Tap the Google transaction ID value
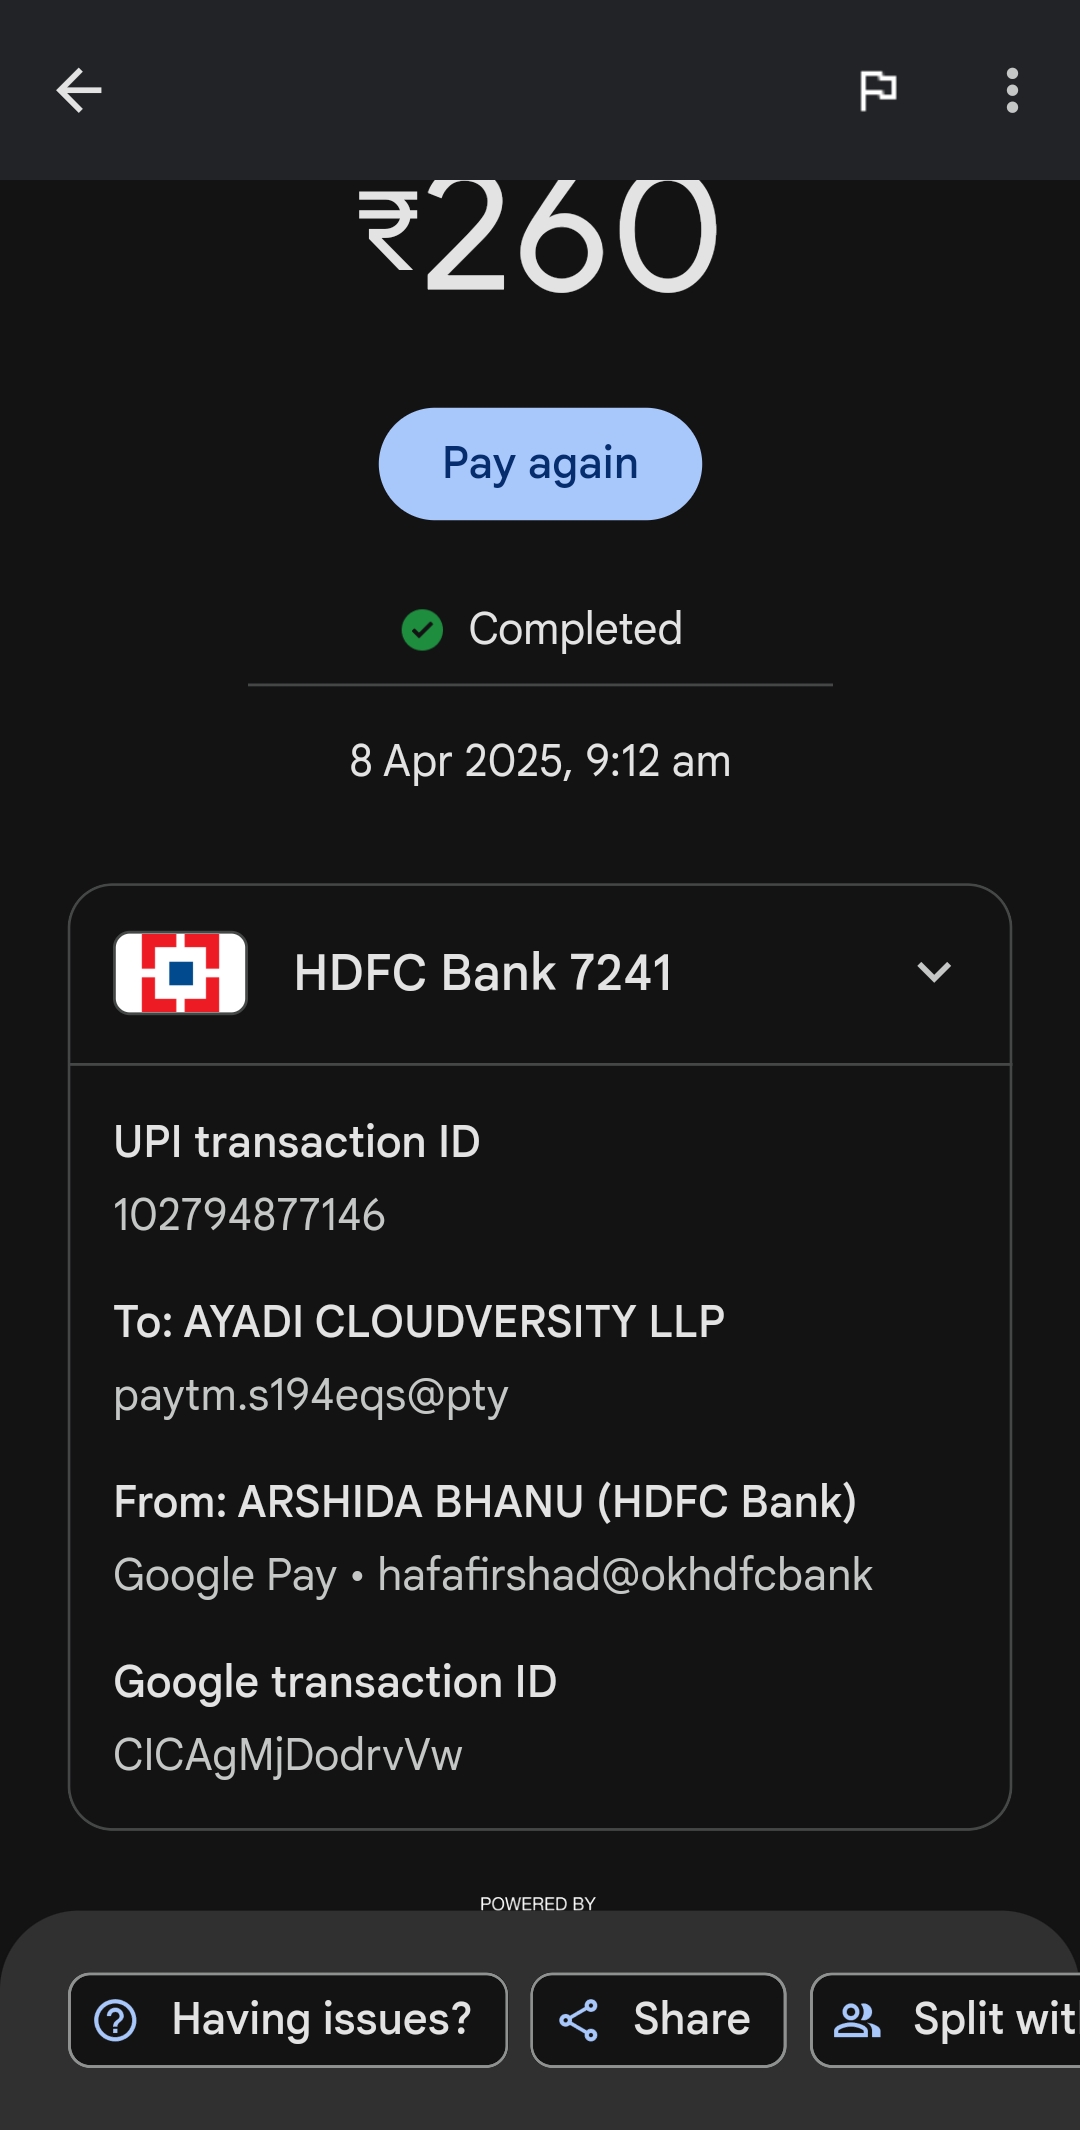Screen dimensions: 1080x2130 coord(288,1755)
